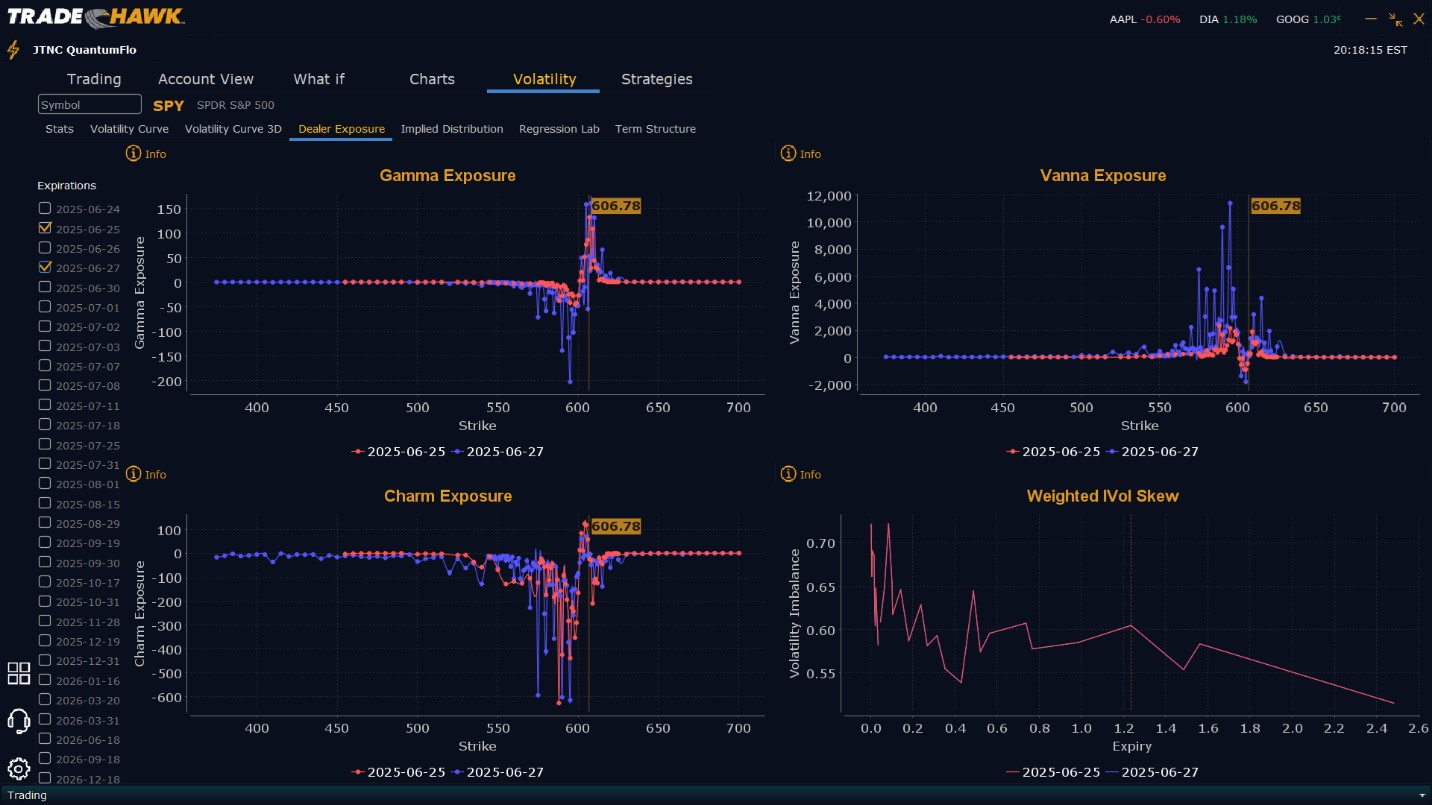The image size is (1432, 805).
Task: Check the 2025-07-01 expiration
Action: click(x=44, y=306)
